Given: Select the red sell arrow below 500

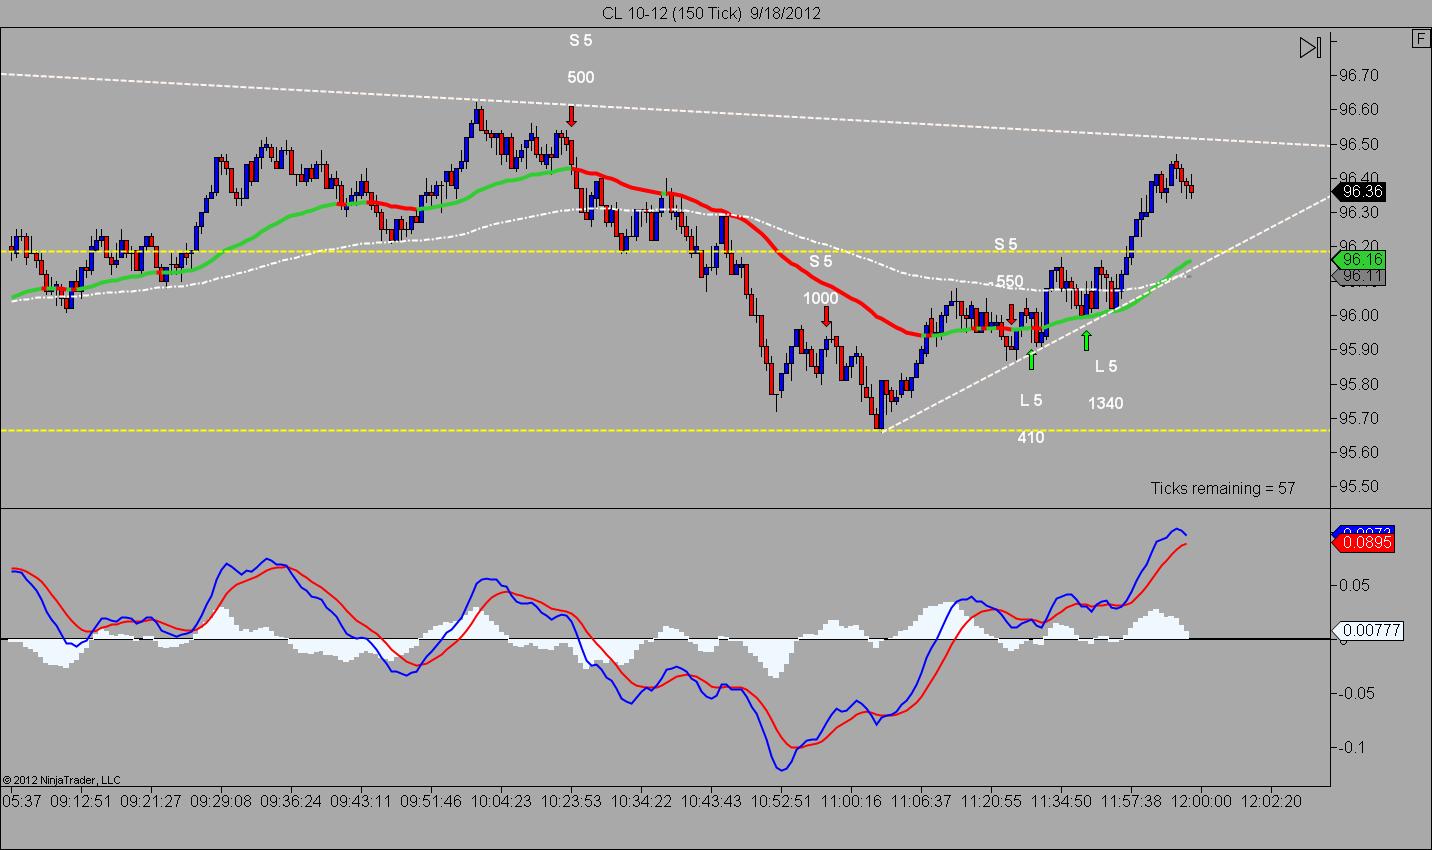Looking at the screenshot, I should (571, 116).
